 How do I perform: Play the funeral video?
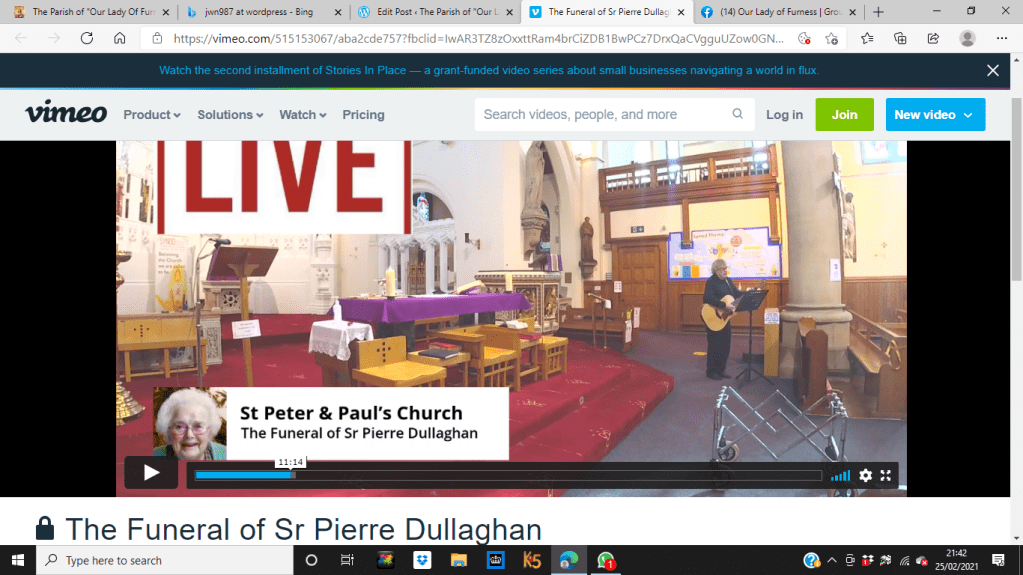click(x=151, y=473)
